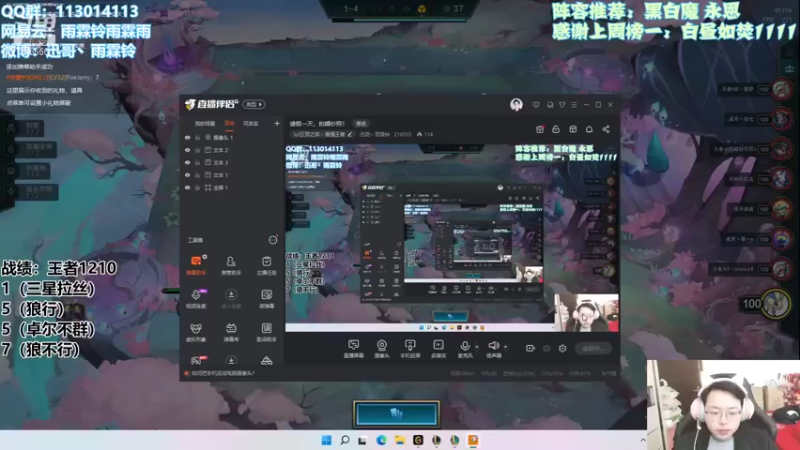Viewport: 800px width, 450px height.
Task: Expand the speaker options arrow
Action: click(x=505, y=347)
